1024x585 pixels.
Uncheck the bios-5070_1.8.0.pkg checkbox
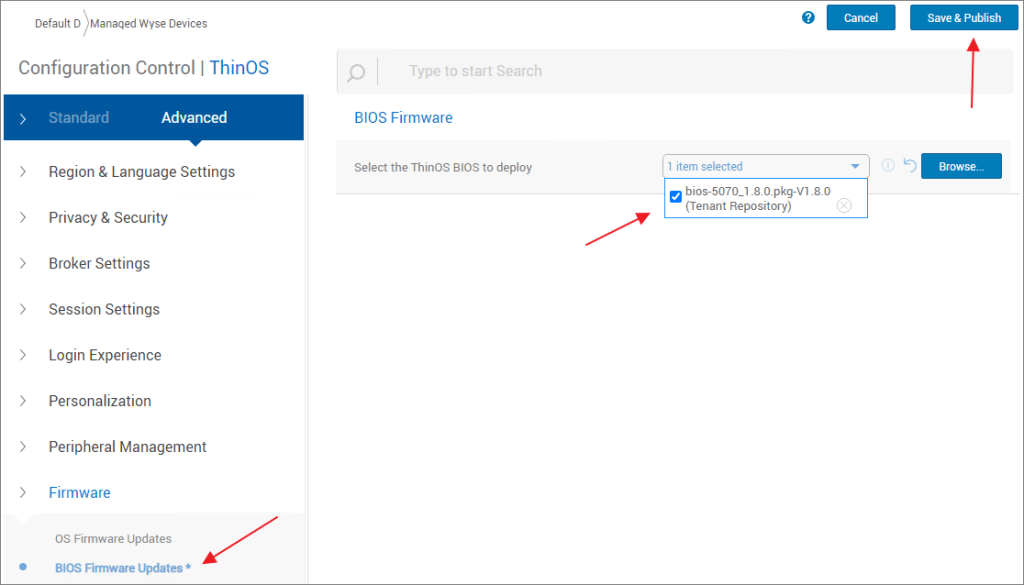click(x=676, y=197)
